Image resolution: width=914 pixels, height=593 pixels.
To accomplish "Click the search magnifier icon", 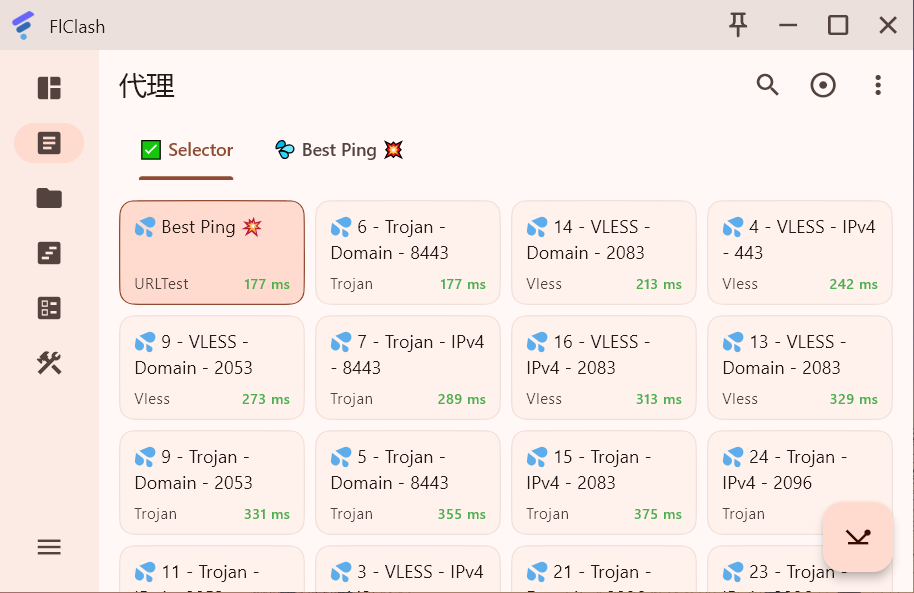I will click(x=767, y=85).
